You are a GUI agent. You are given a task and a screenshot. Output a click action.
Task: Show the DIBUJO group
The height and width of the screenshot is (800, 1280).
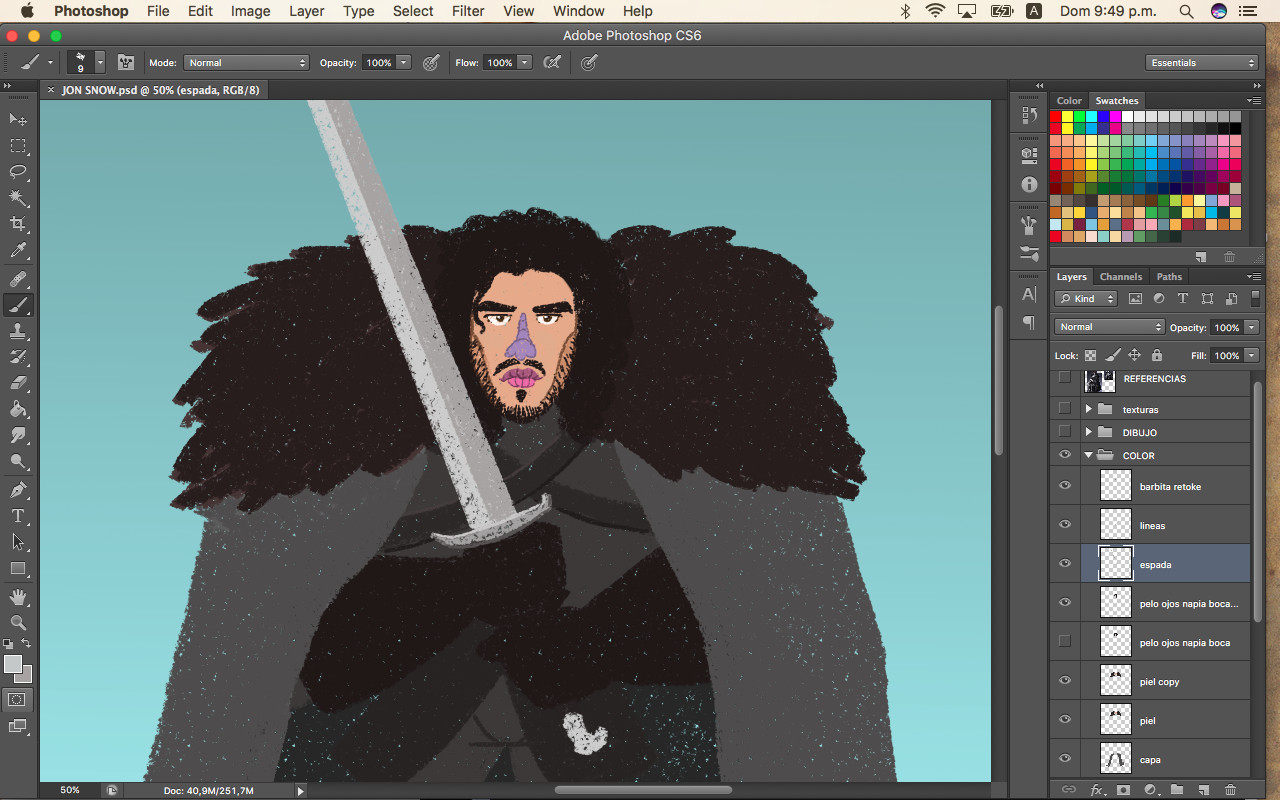[1065, 431]
